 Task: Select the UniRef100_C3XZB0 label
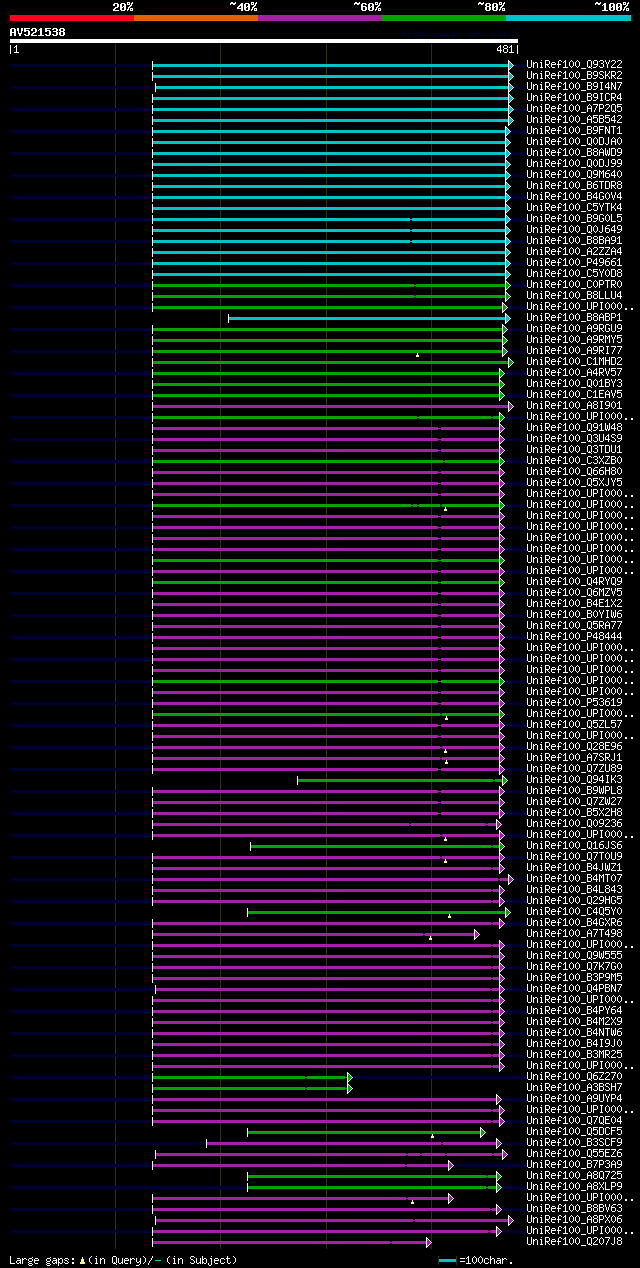point(574,460)
